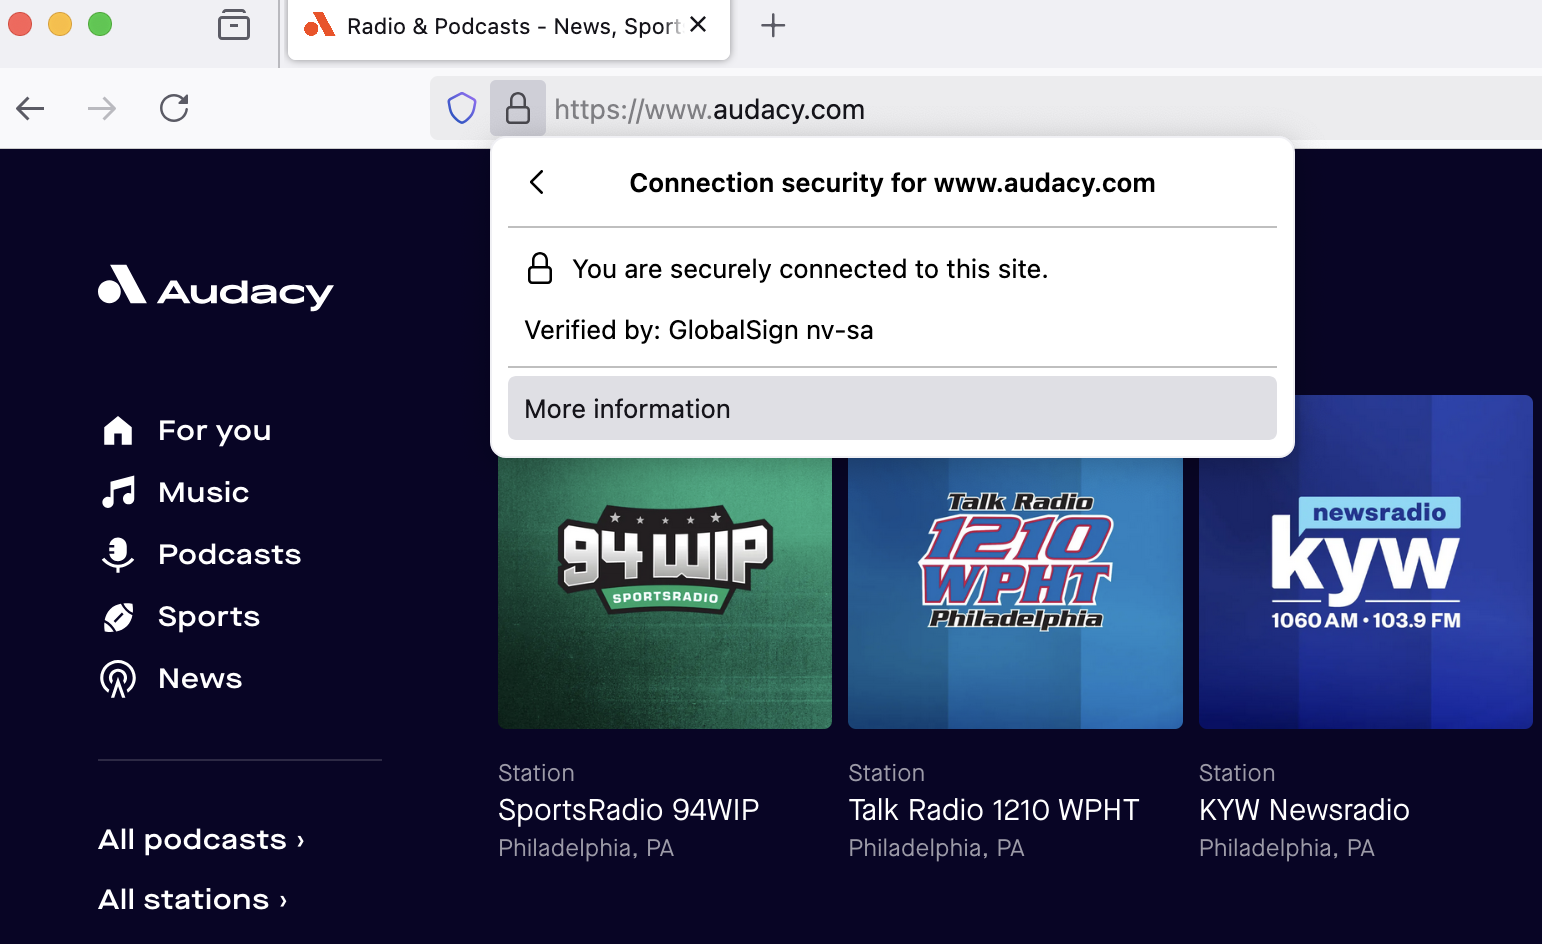Reload the current page
The image size is (1542, 944).
pos(174,108)
